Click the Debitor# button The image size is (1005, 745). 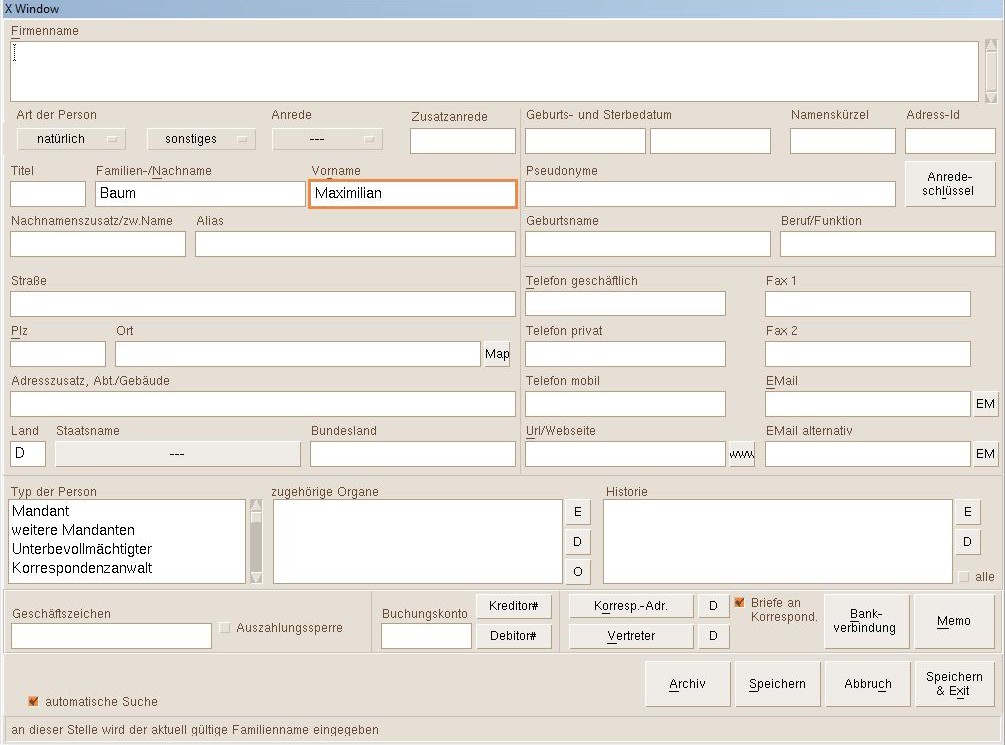tap(513, 636)
